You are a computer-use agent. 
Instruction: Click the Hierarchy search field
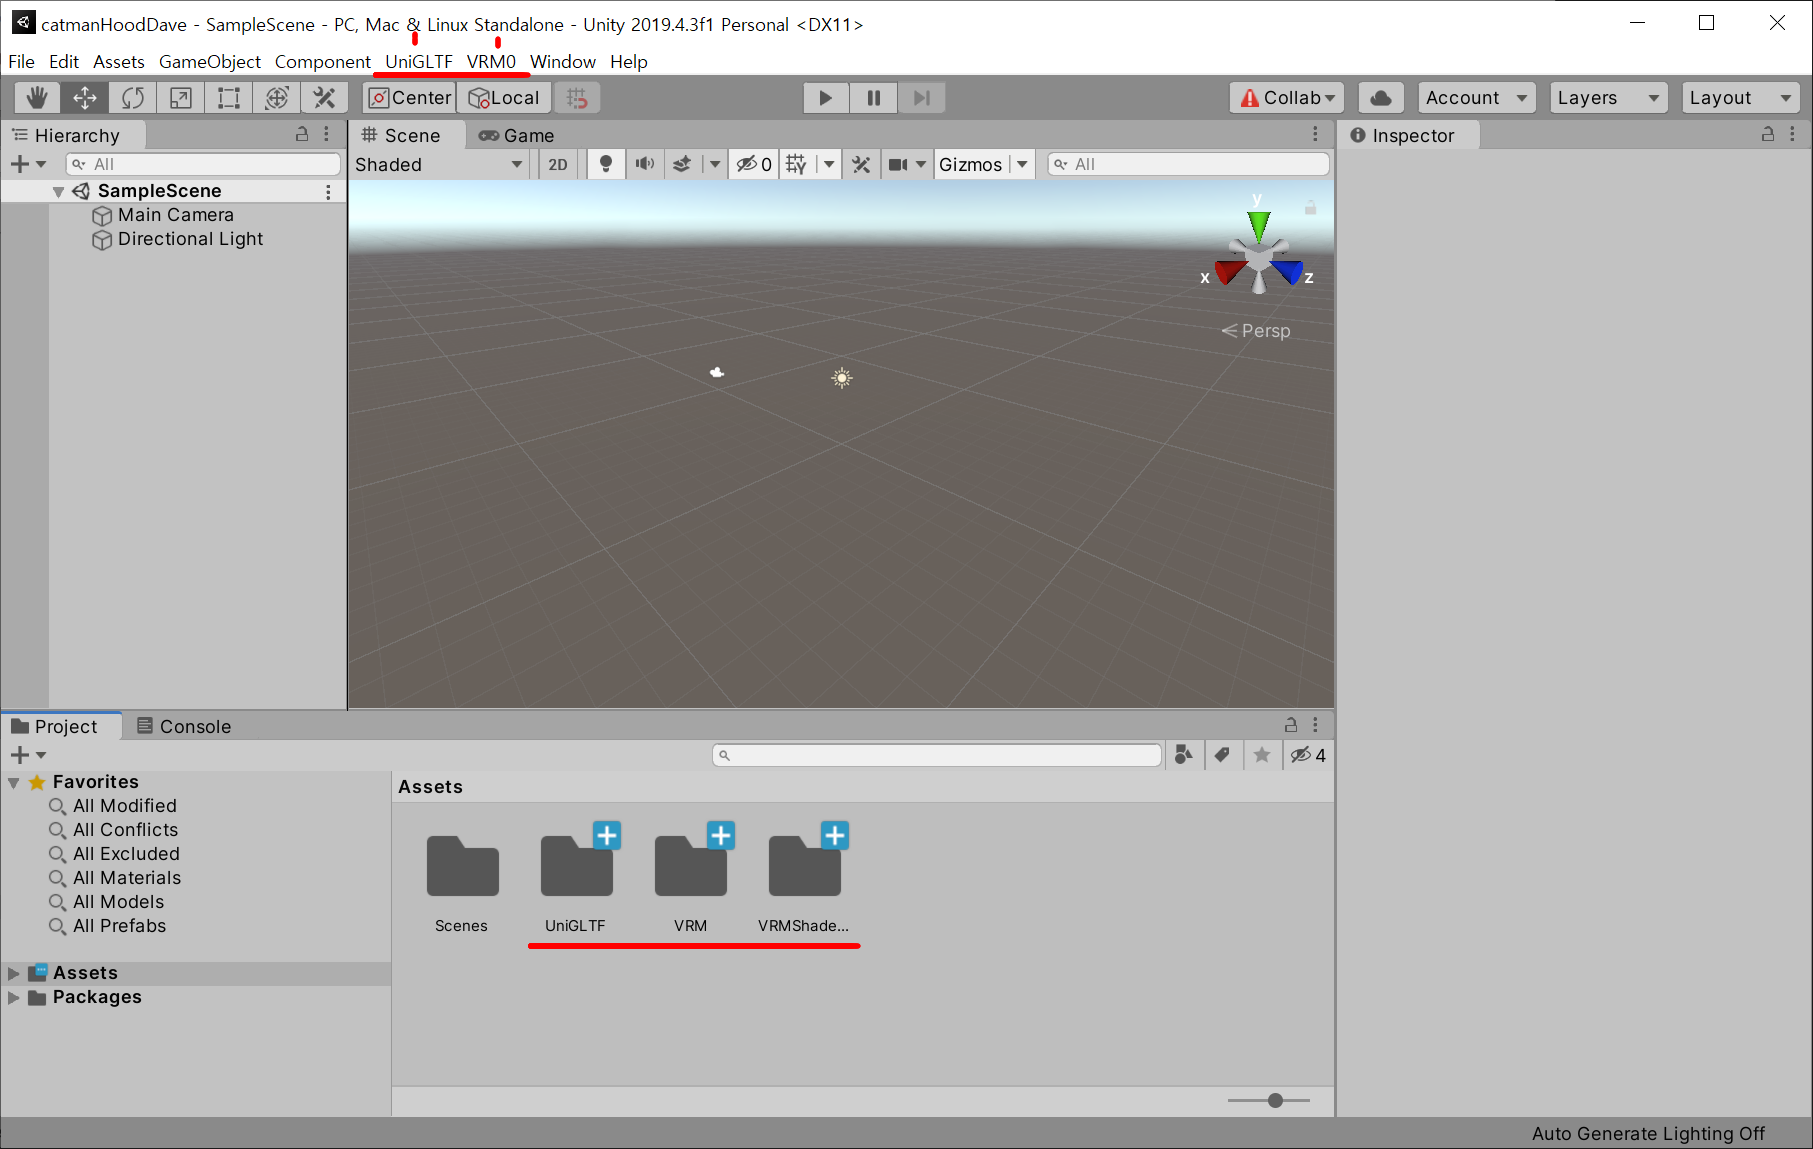(x=203, y=164)
